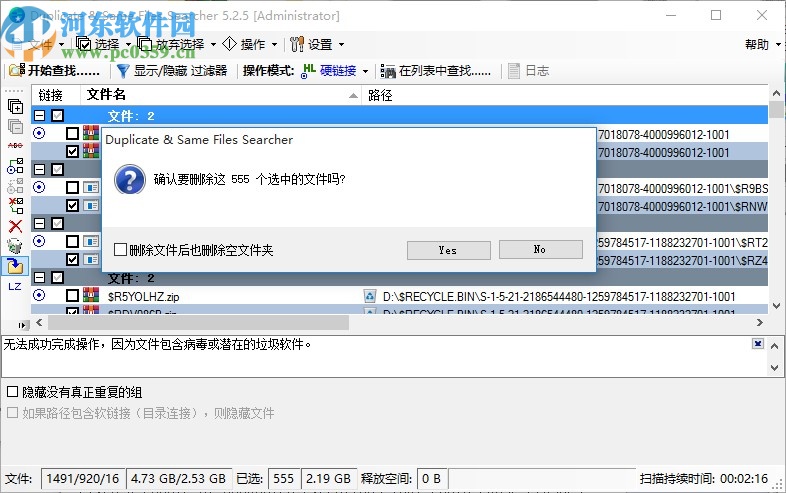Click recycle bin icon beside $R5YOLHZ.zip path
Image resolution: width=786 pixels, height=493 pixels.
[370, 296]
